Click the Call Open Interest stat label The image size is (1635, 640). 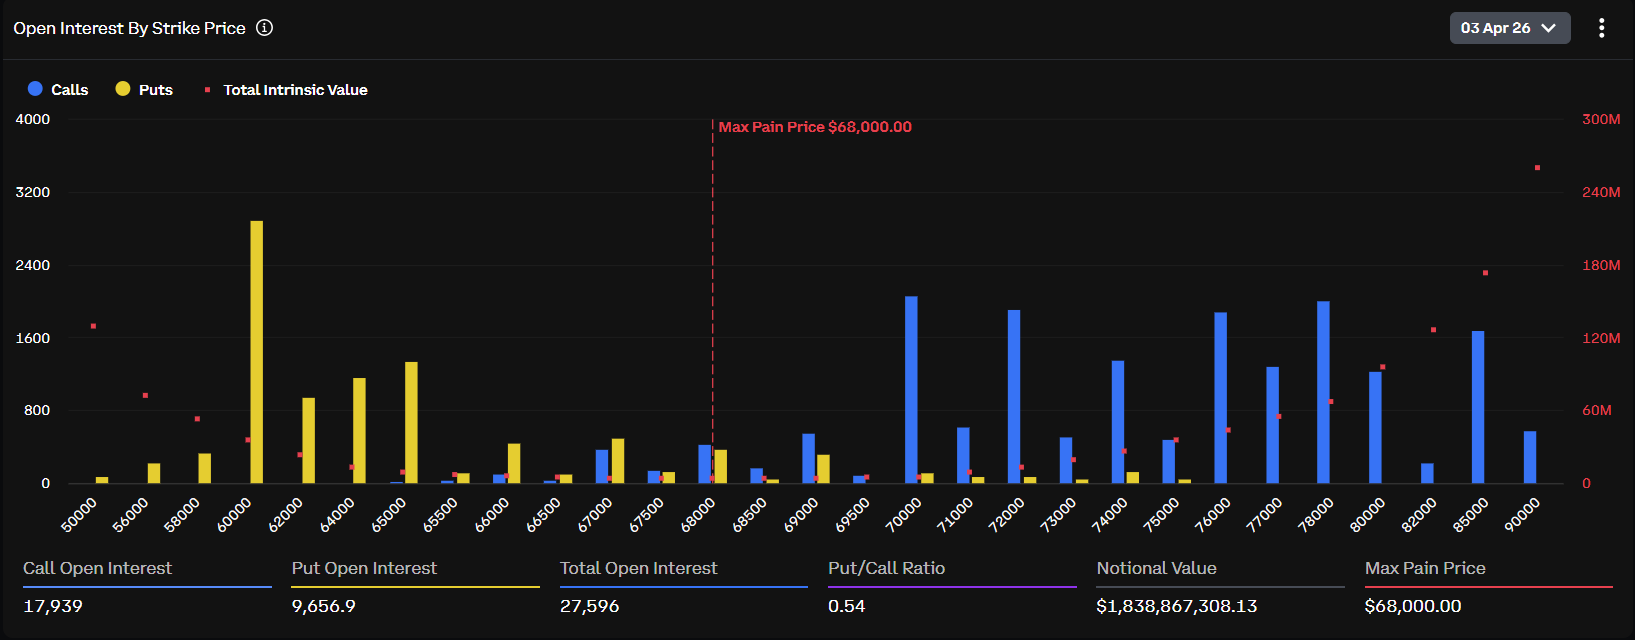[98, 568]
